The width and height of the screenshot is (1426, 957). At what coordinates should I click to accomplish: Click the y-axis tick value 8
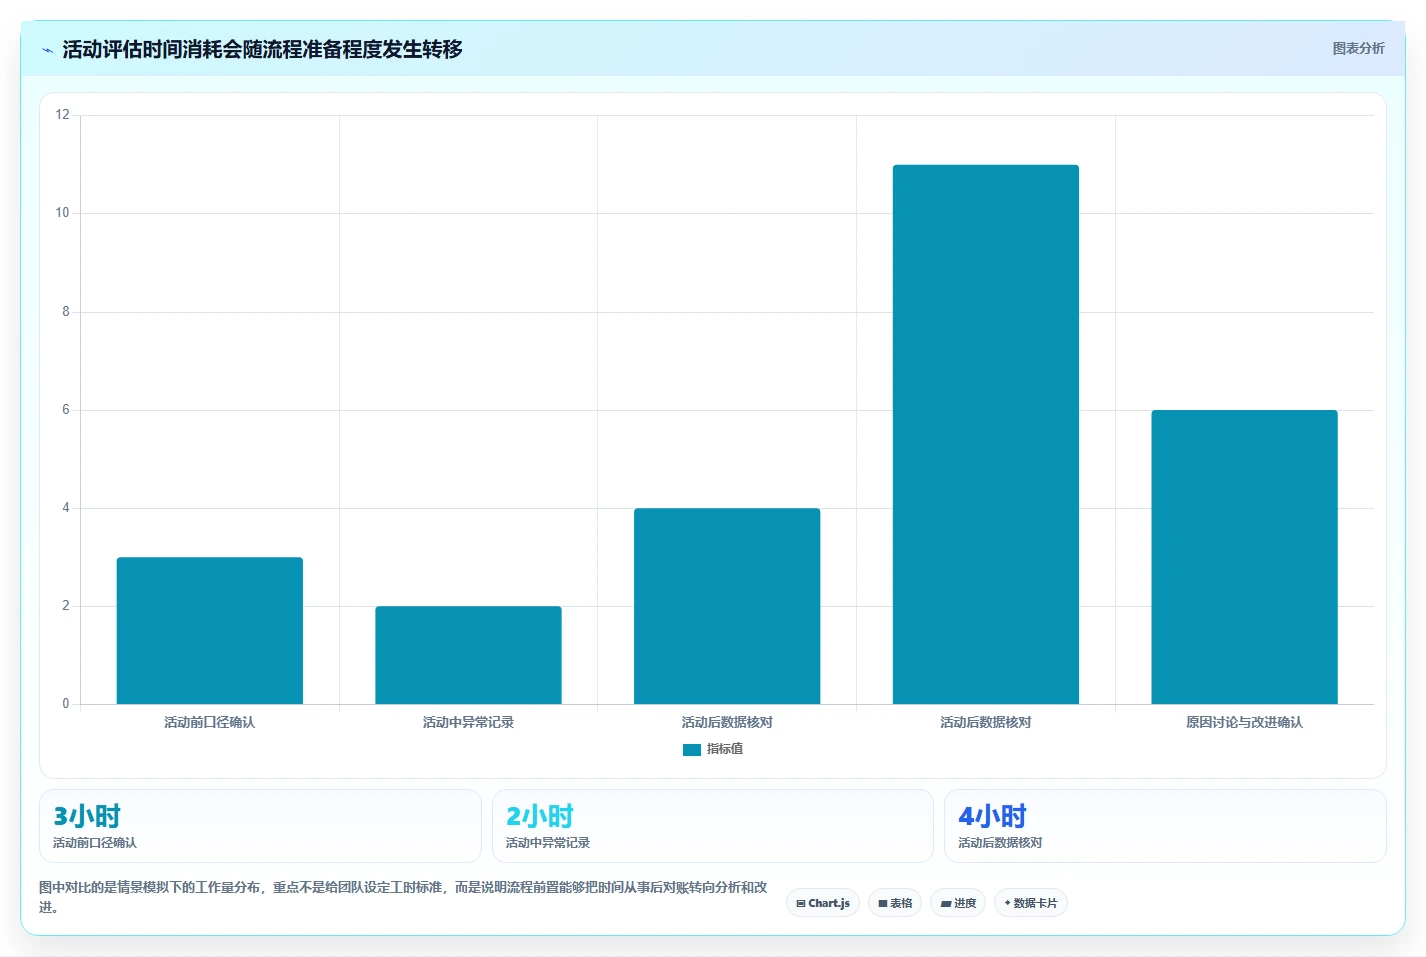(x=66, y=312)
